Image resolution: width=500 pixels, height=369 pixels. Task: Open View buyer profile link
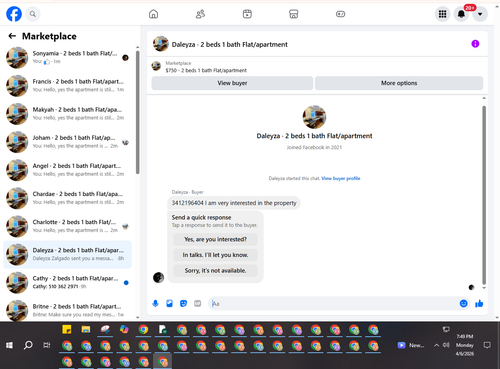(x=341, y=178)
